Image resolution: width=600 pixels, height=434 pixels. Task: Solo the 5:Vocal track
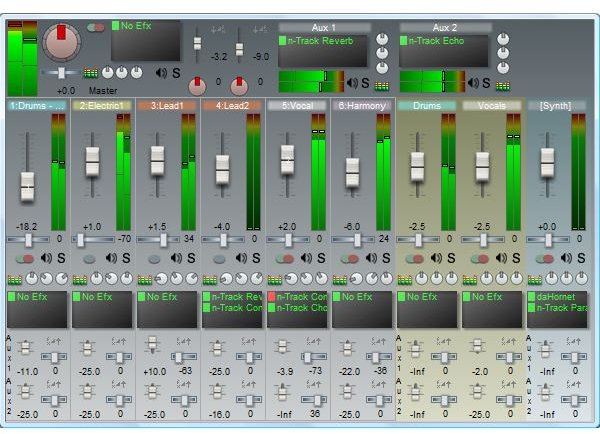coord(321,258)
